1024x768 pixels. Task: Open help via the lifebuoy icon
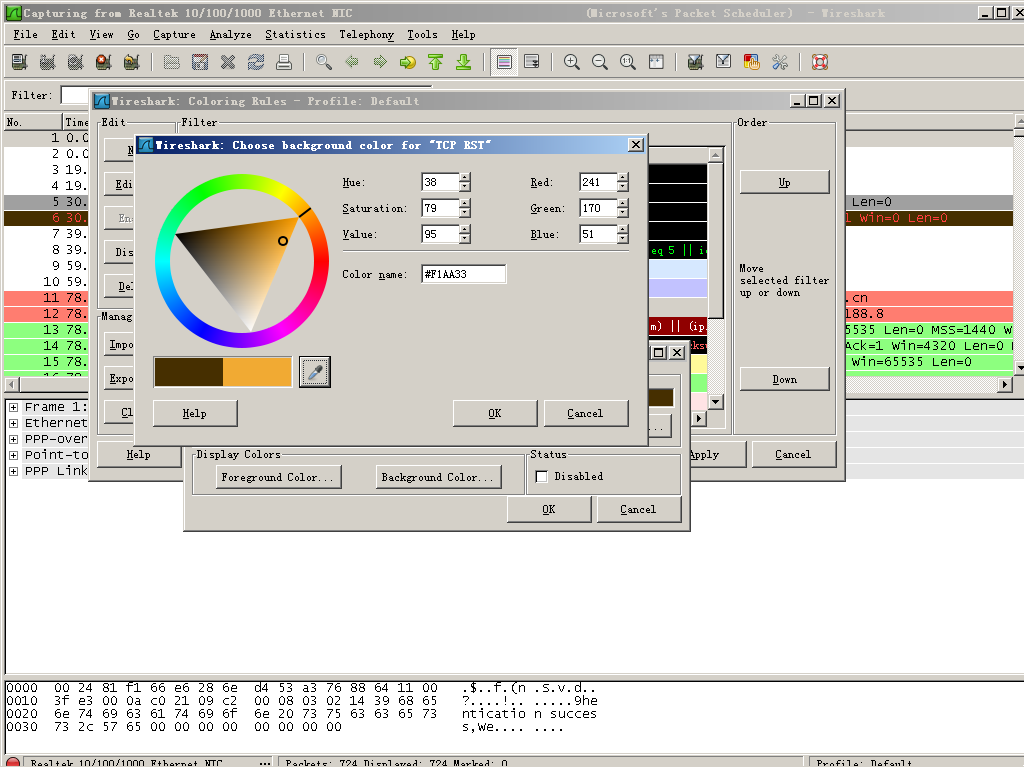(820, 62)
